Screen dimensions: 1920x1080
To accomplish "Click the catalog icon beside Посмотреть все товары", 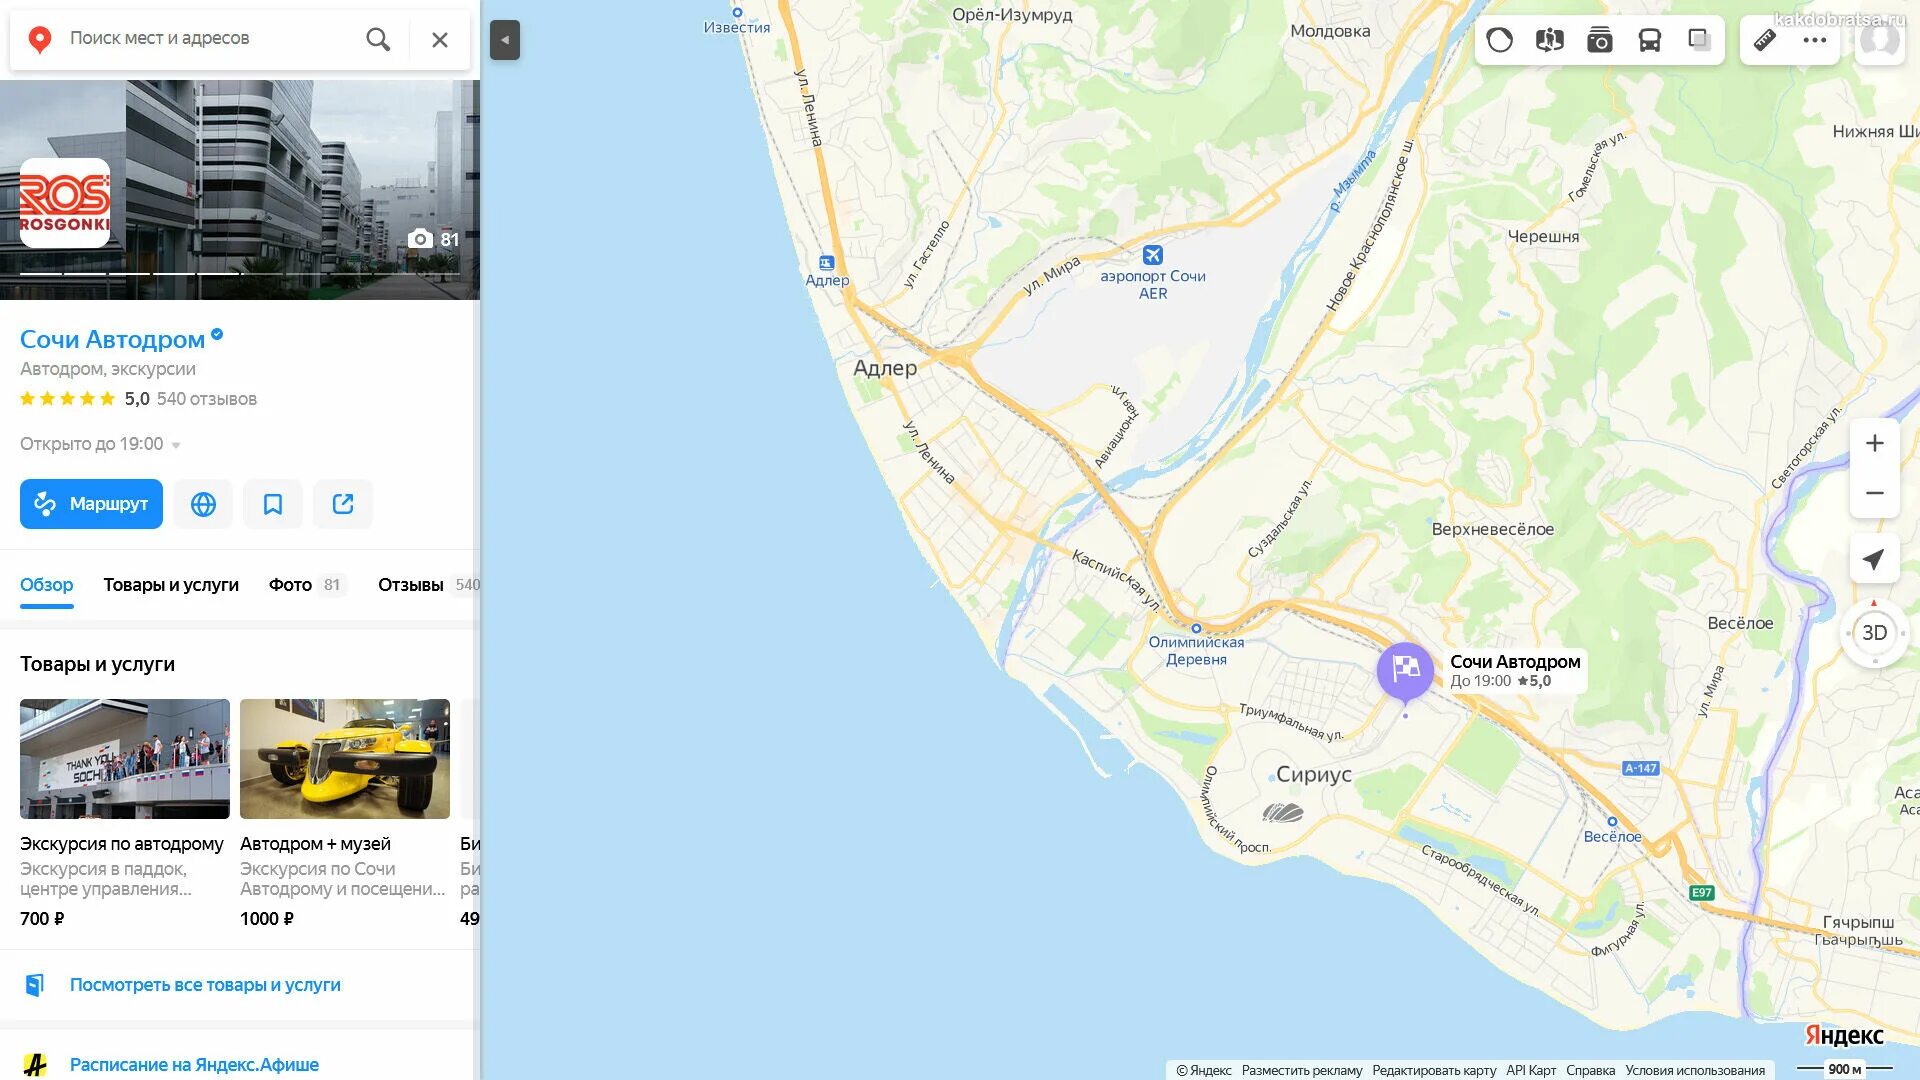I will coord(35,985).
